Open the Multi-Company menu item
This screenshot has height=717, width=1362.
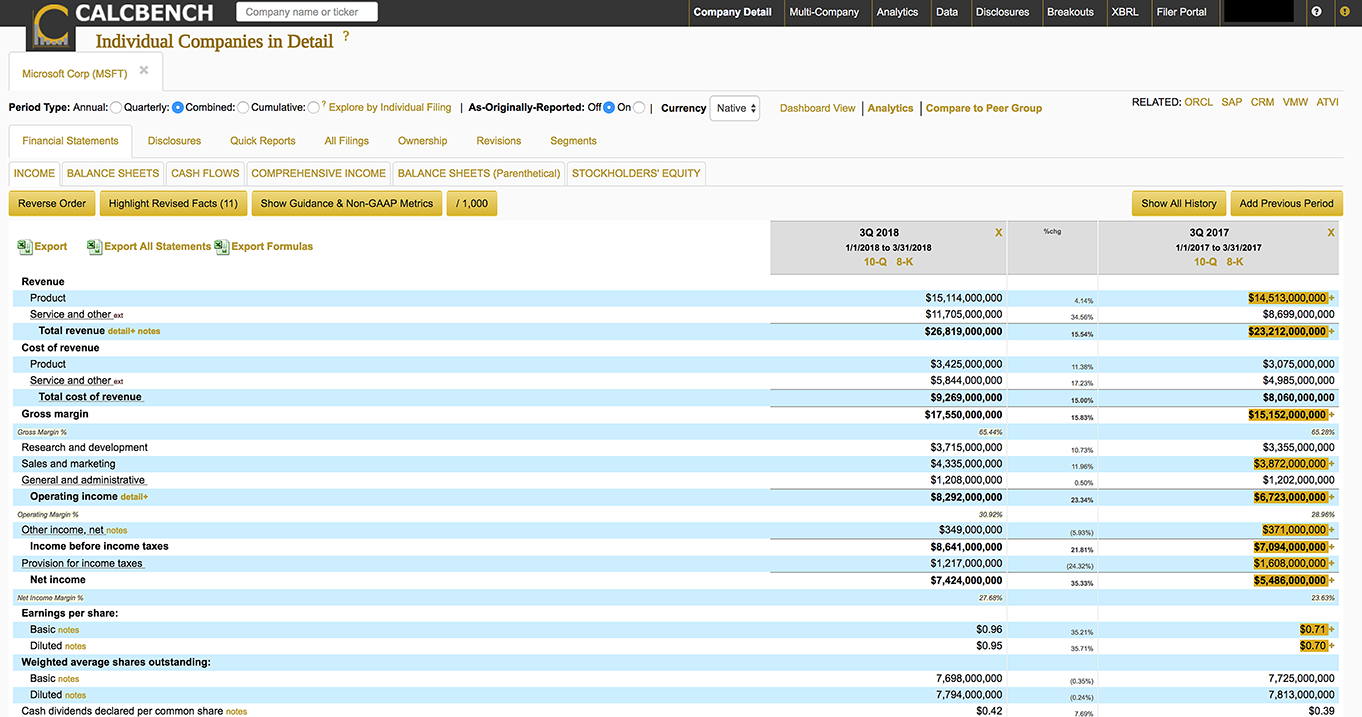tap(823, 12)
